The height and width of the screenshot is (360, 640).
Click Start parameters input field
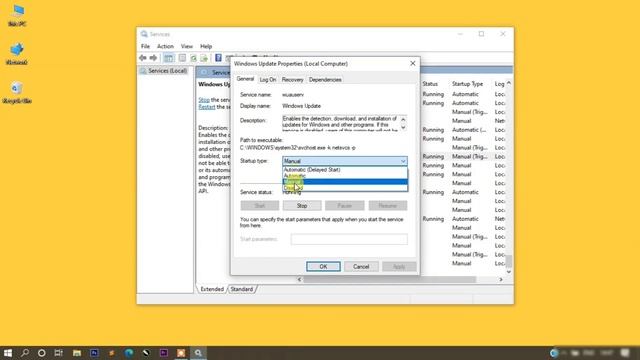tap(349, 239)
